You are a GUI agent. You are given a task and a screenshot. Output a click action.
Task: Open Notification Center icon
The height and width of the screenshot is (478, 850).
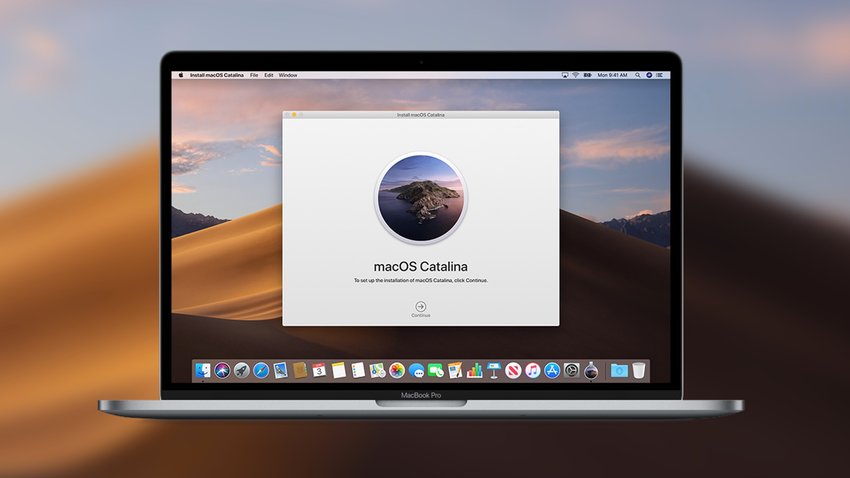point(659,75)
